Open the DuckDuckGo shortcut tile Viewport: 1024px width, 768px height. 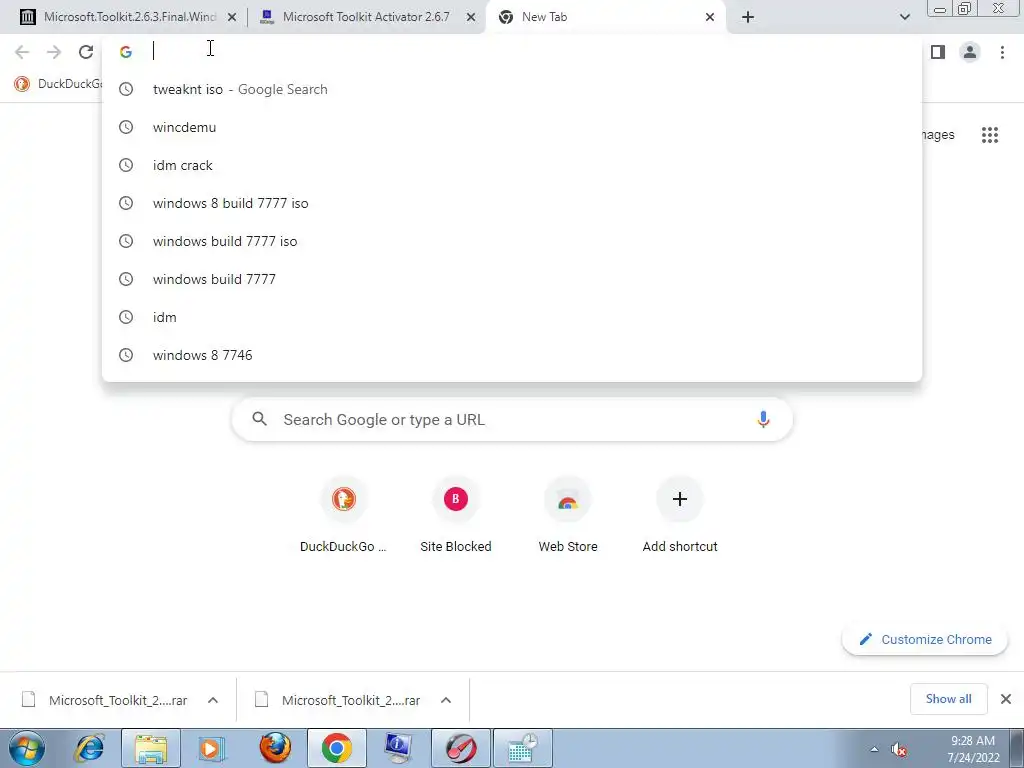coord(344,516)
